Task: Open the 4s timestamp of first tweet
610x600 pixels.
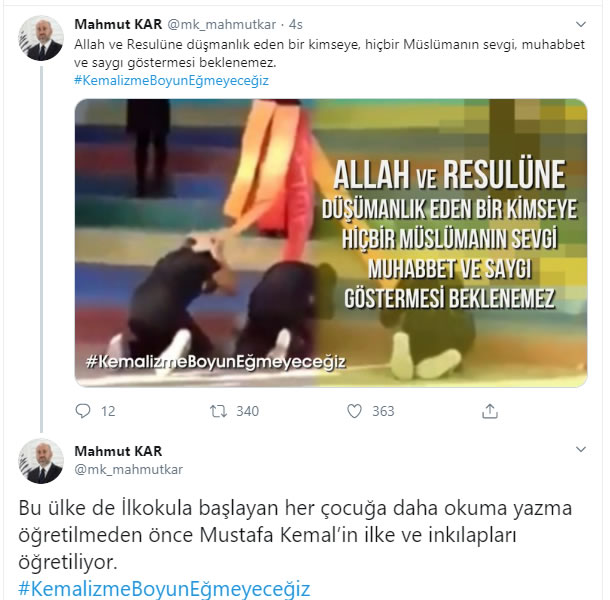Action: click(x=296, y=25)
